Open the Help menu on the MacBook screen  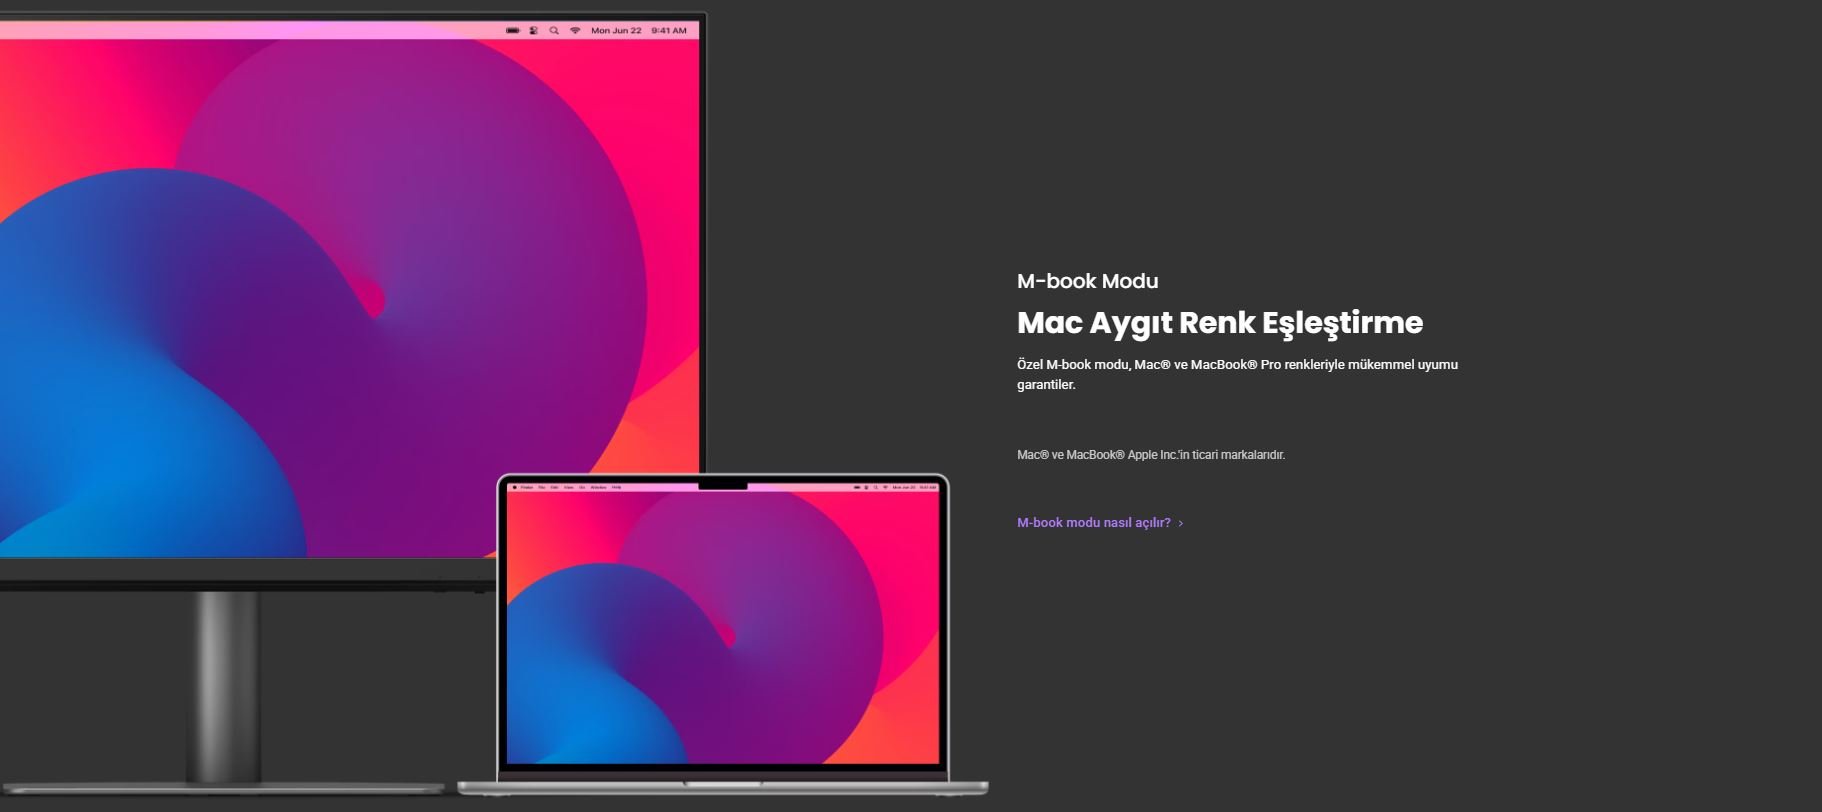click(617, 487)
